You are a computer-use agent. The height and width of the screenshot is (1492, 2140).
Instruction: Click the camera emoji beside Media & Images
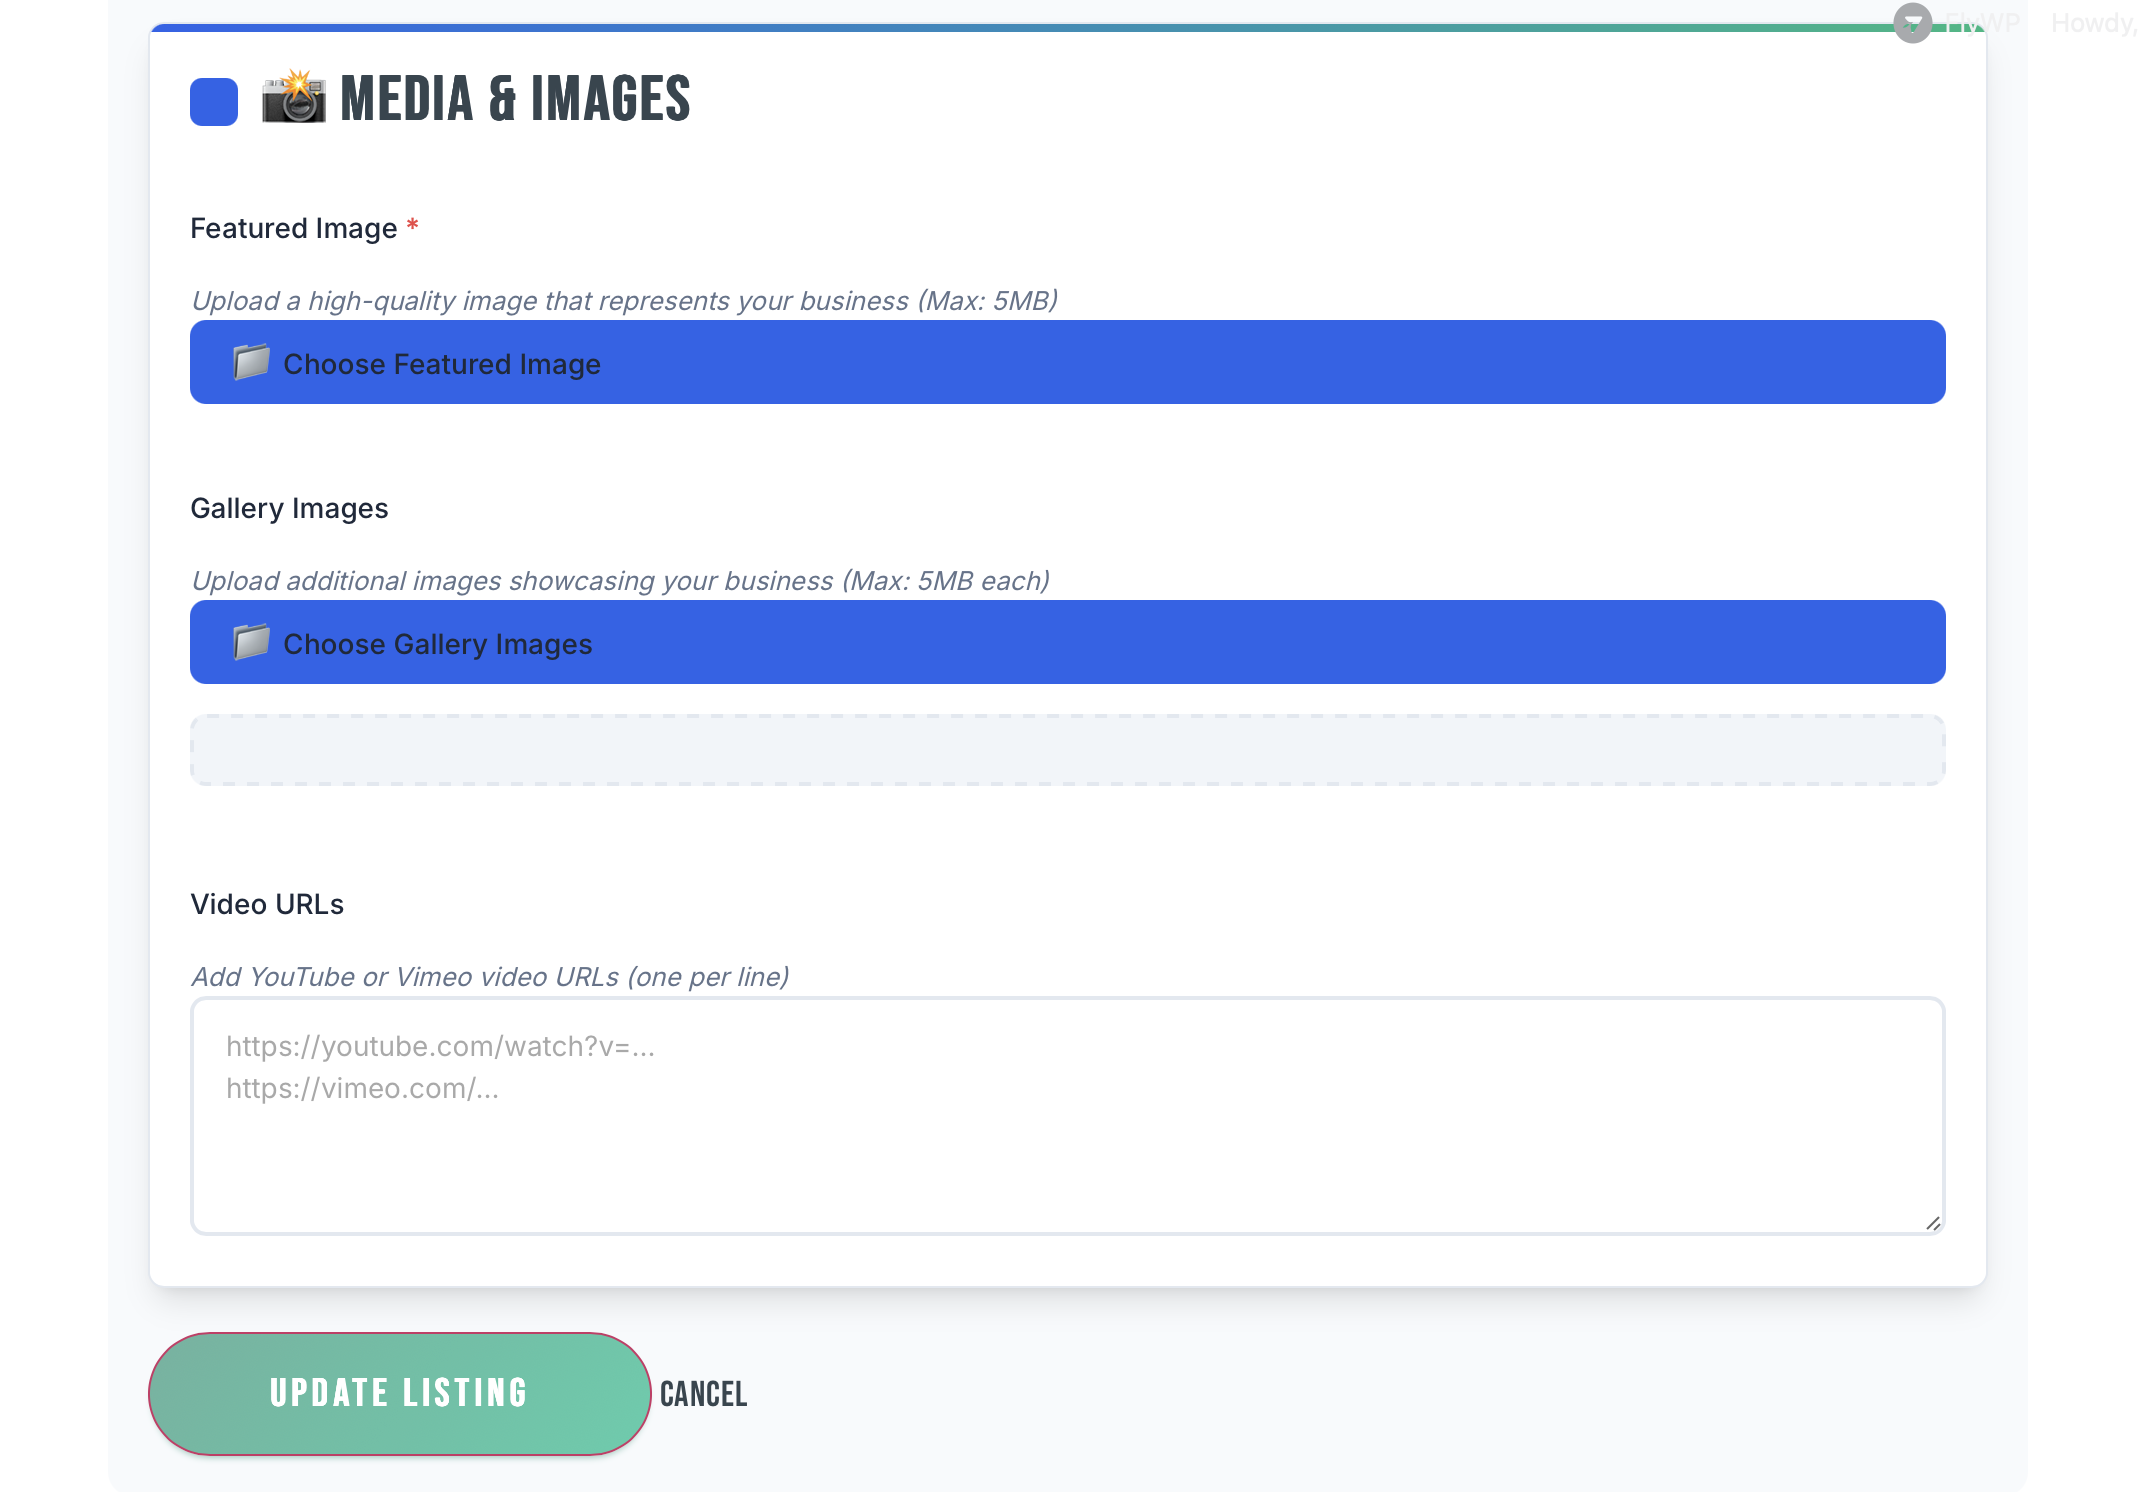293,98
